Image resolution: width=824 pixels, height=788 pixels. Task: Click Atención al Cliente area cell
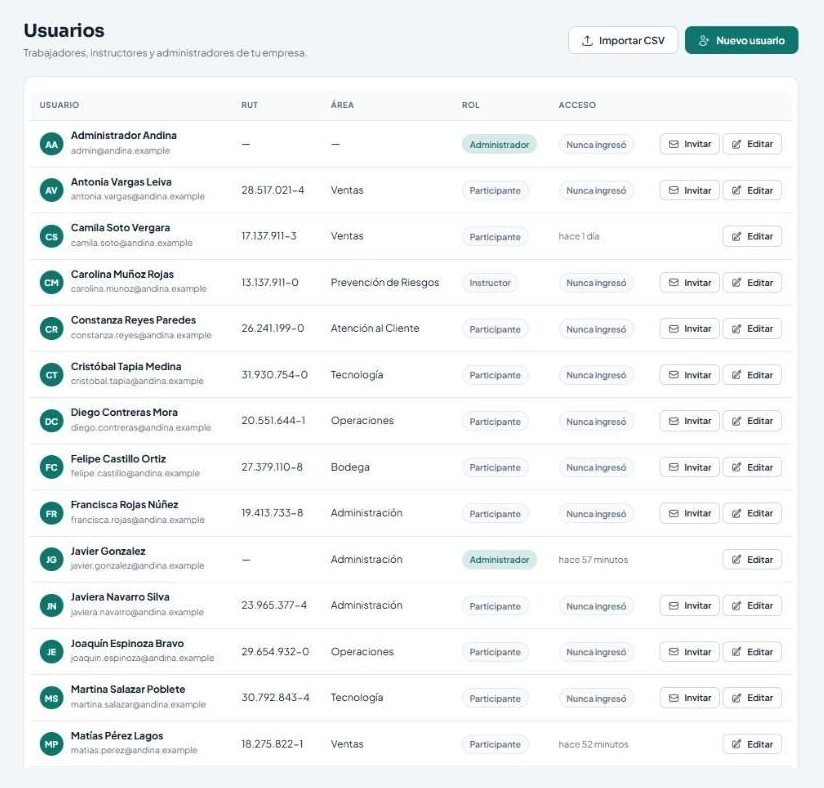tap(375, 329)
